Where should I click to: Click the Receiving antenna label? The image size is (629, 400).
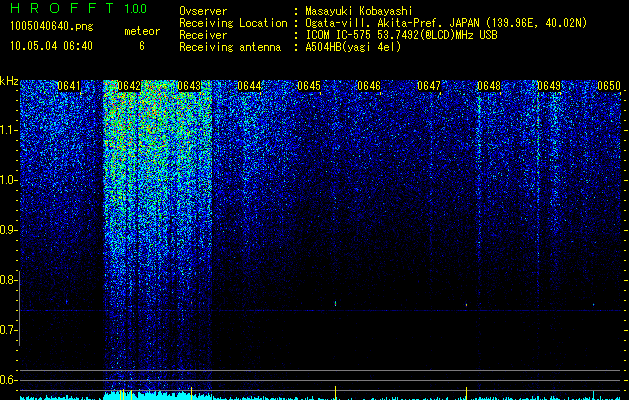[230, 47]
